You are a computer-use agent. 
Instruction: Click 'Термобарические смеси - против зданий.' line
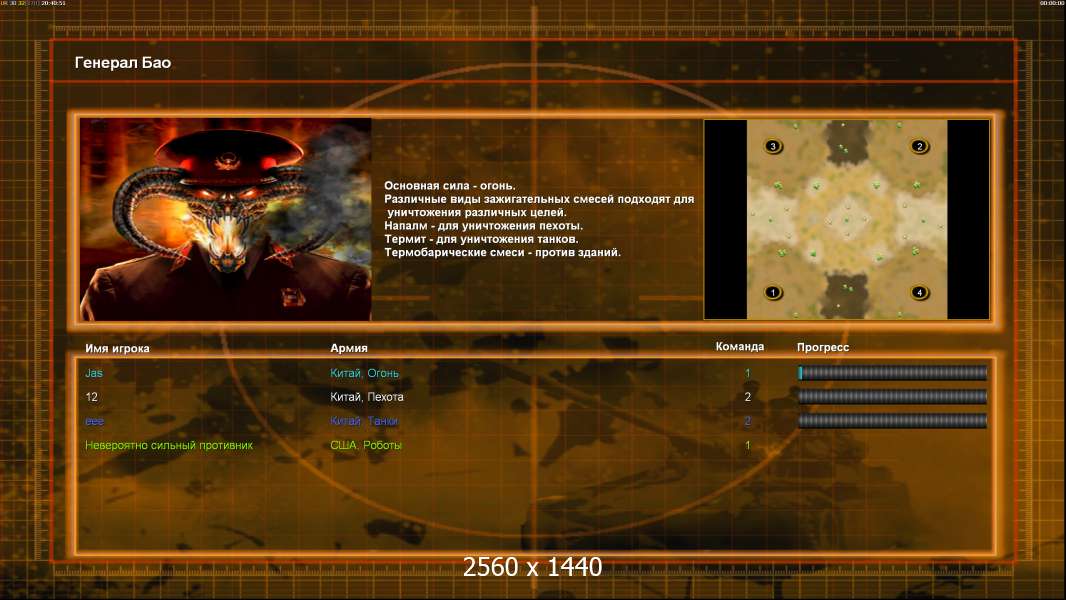coord(502,252)
